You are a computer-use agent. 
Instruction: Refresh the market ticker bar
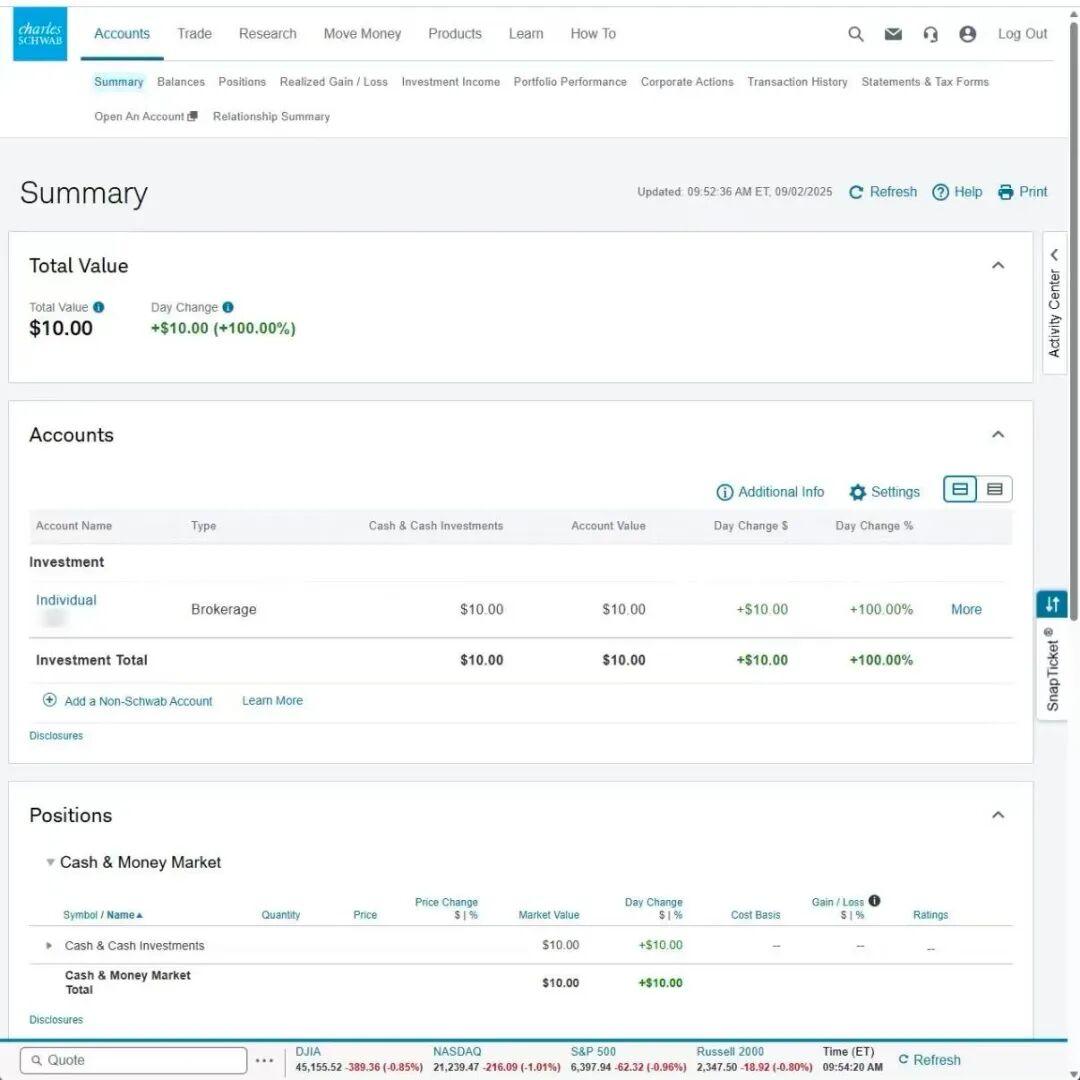click(929, 1060)
